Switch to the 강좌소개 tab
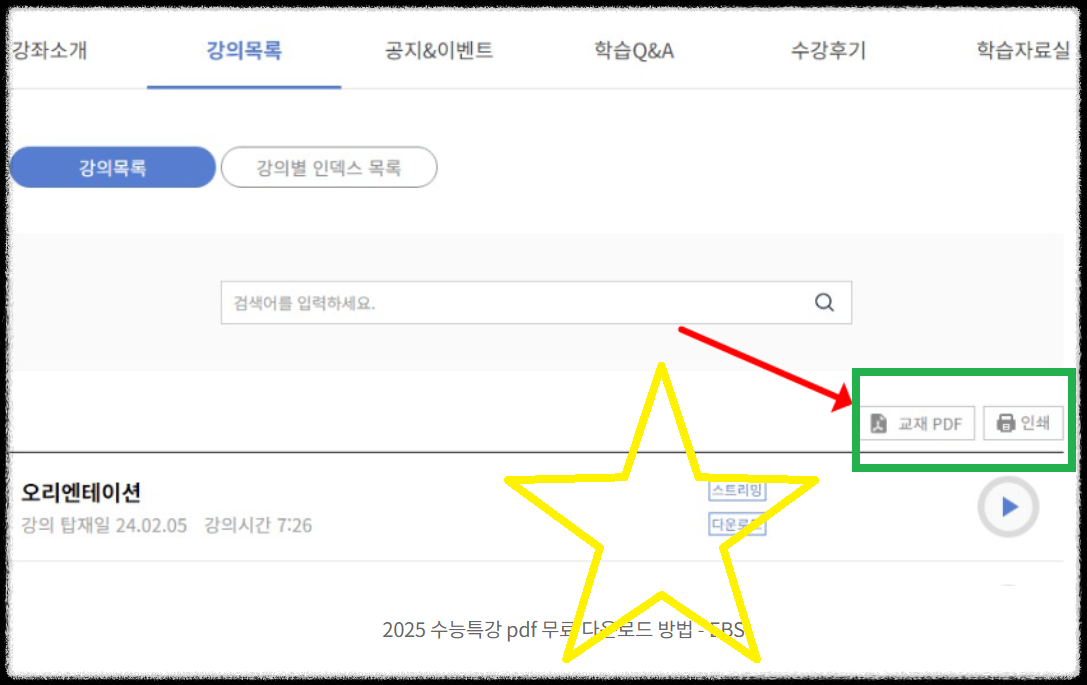 click(x=50, y=50)
